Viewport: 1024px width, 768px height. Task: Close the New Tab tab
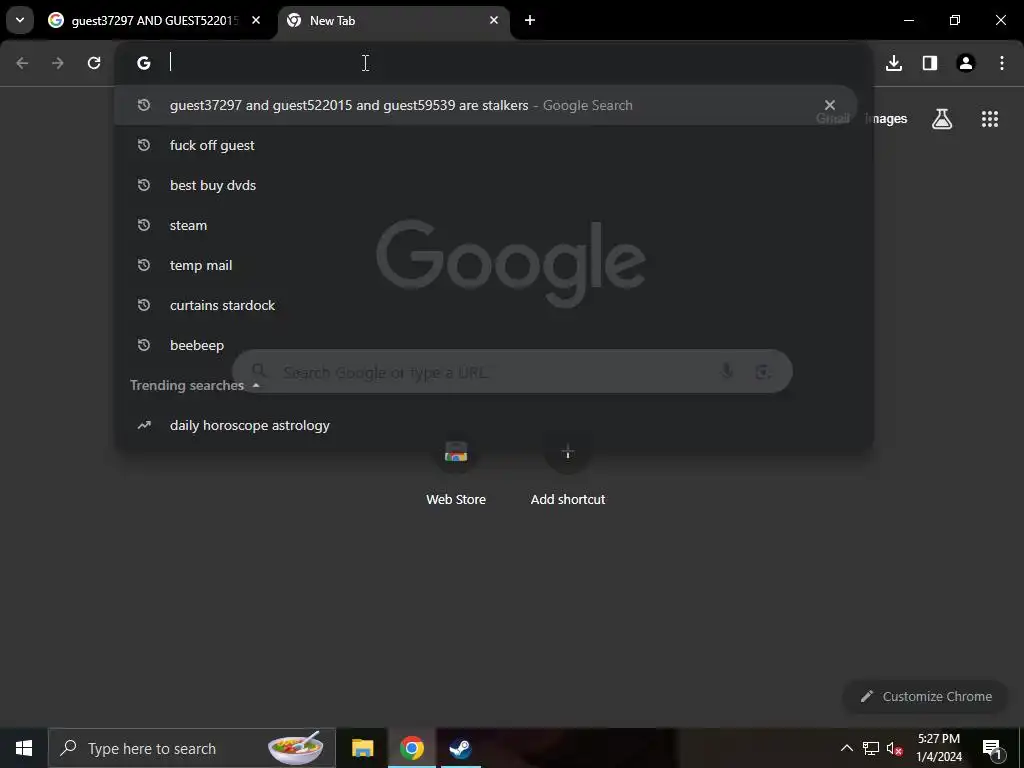(494, 20)
